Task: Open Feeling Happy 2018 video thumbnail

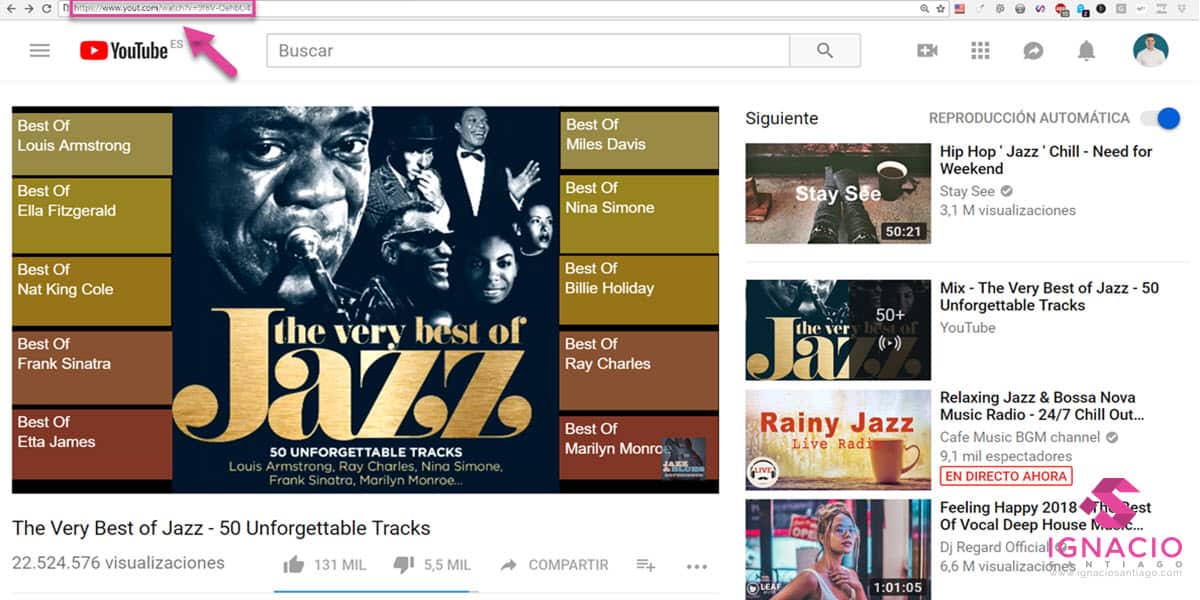Action: [x=838, y=549]
